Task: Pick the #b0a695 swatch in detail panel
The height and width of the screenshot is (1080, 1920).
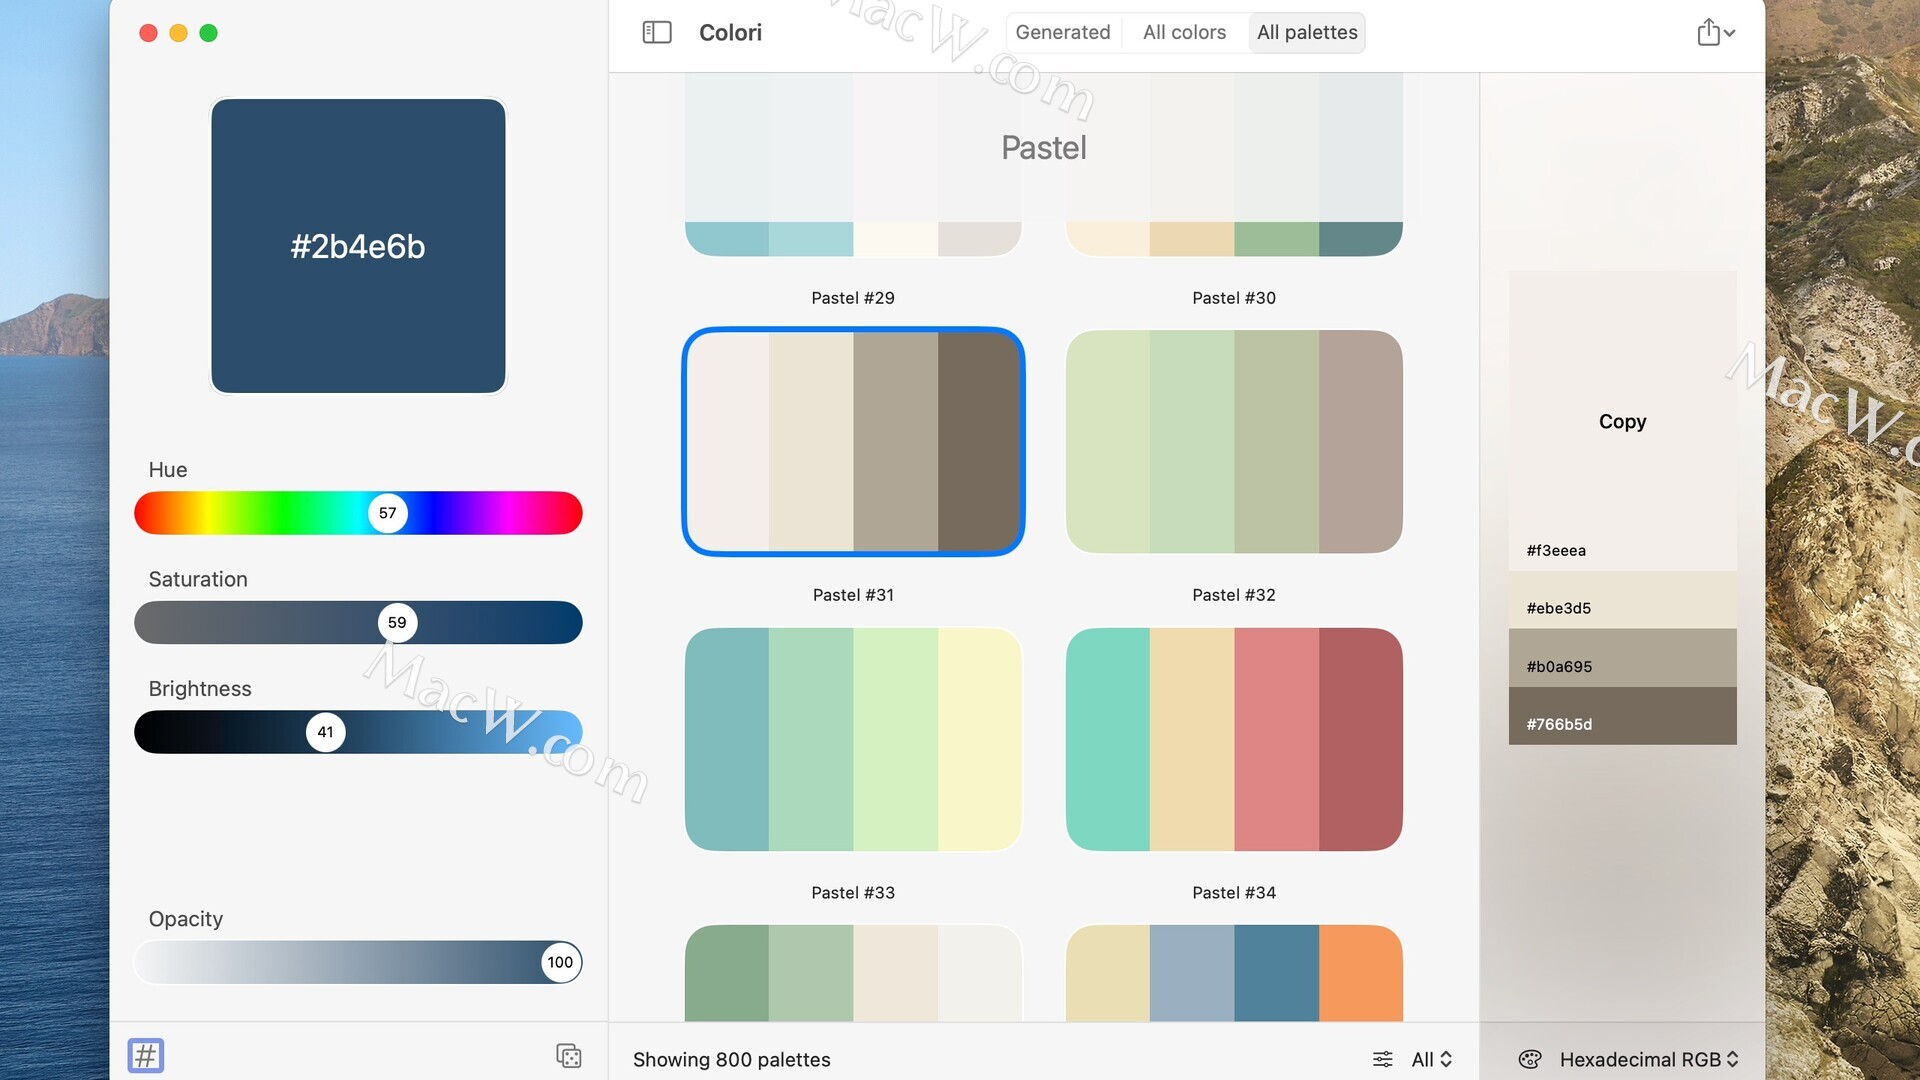Action: click(1622, 658)
